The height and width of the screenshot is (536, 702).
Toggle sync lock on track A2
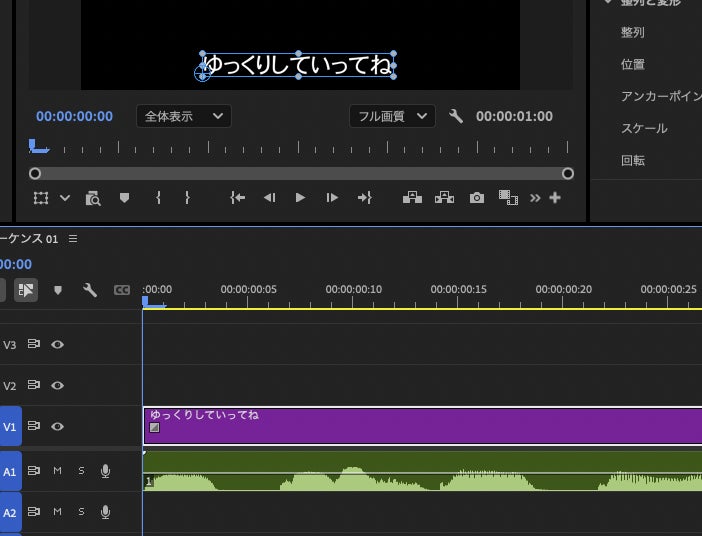(34, 511)
